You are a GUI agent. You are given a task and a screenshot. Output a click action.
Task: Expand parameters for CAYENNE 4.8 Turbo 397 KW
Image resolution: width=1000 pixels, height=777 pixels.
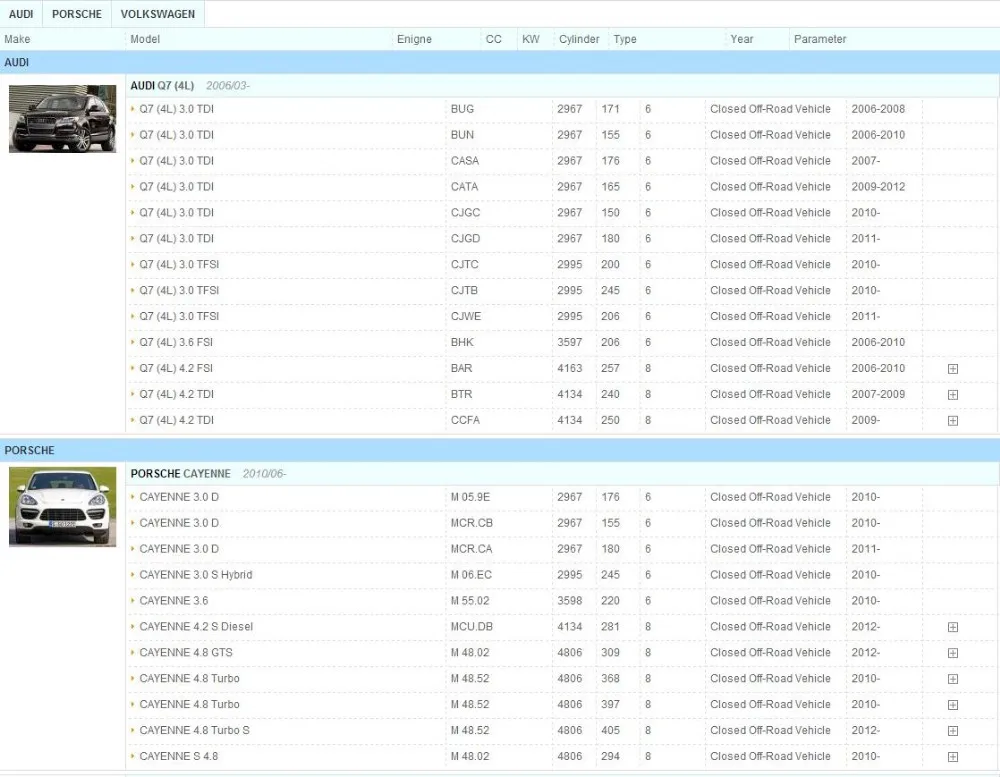953,705
